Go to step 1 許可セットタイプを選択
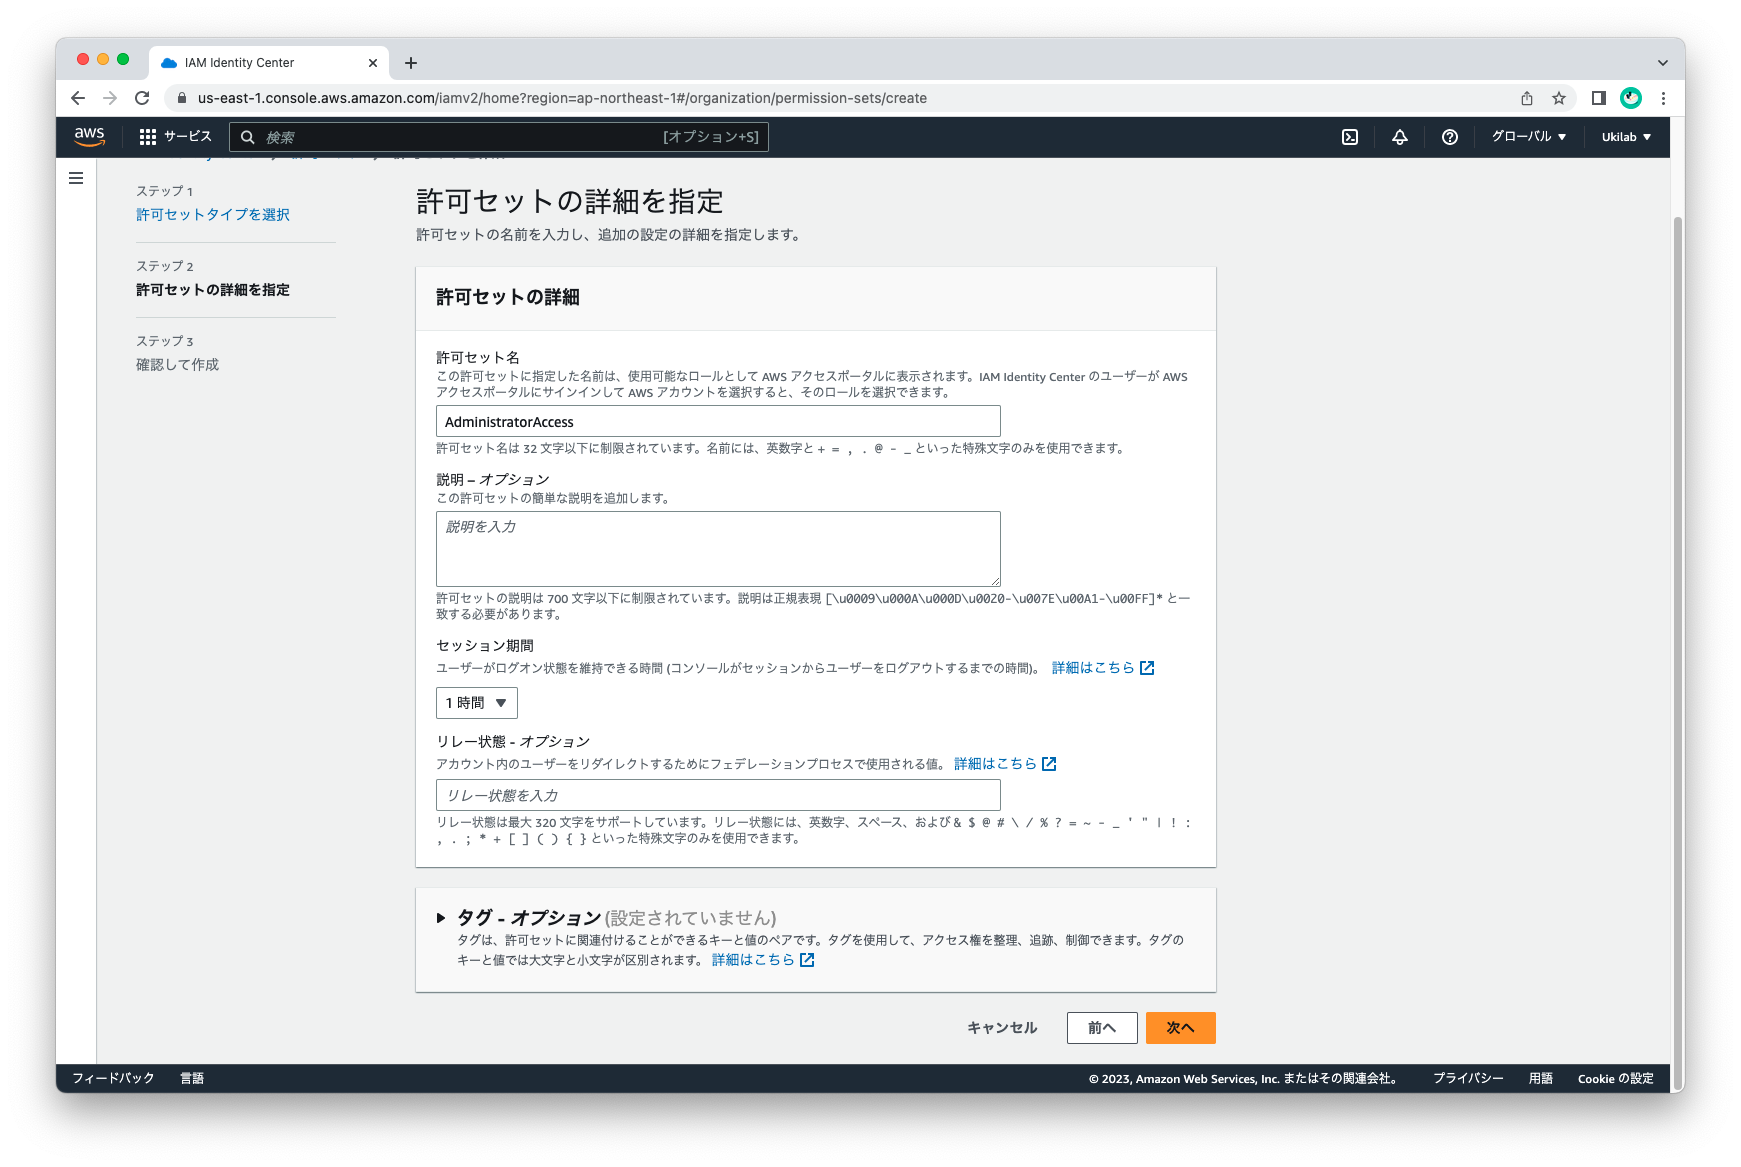The height and width of the screenshot is (1167, 1741). [213, 215]
